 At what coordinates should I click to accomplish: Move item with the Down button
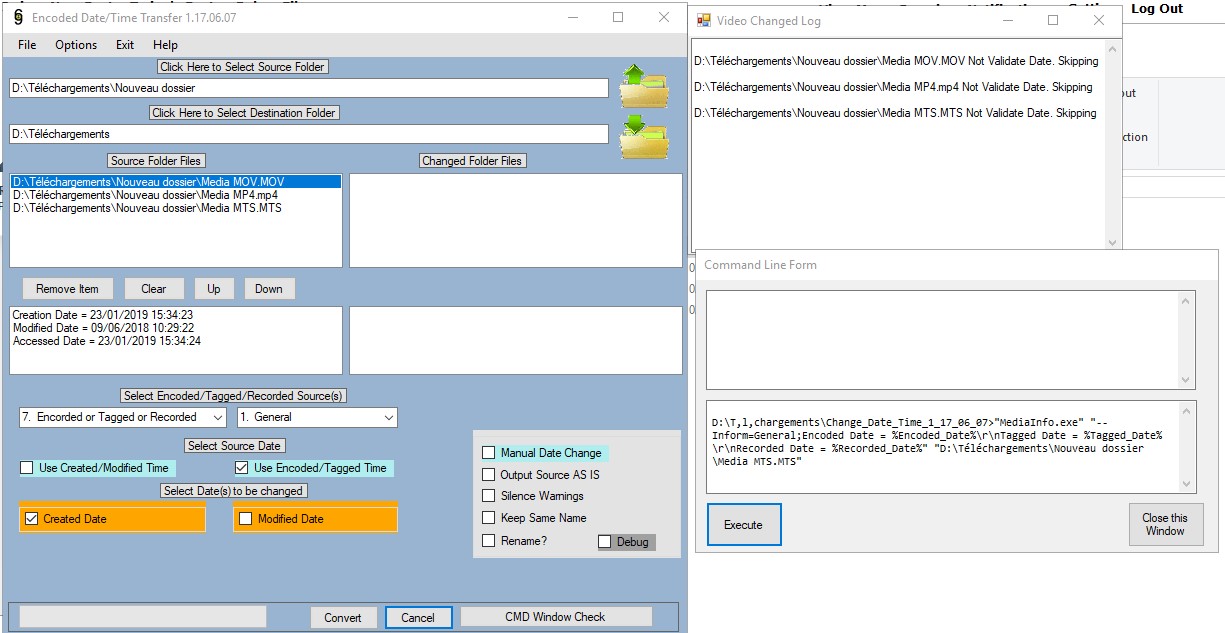click(269, 289)
